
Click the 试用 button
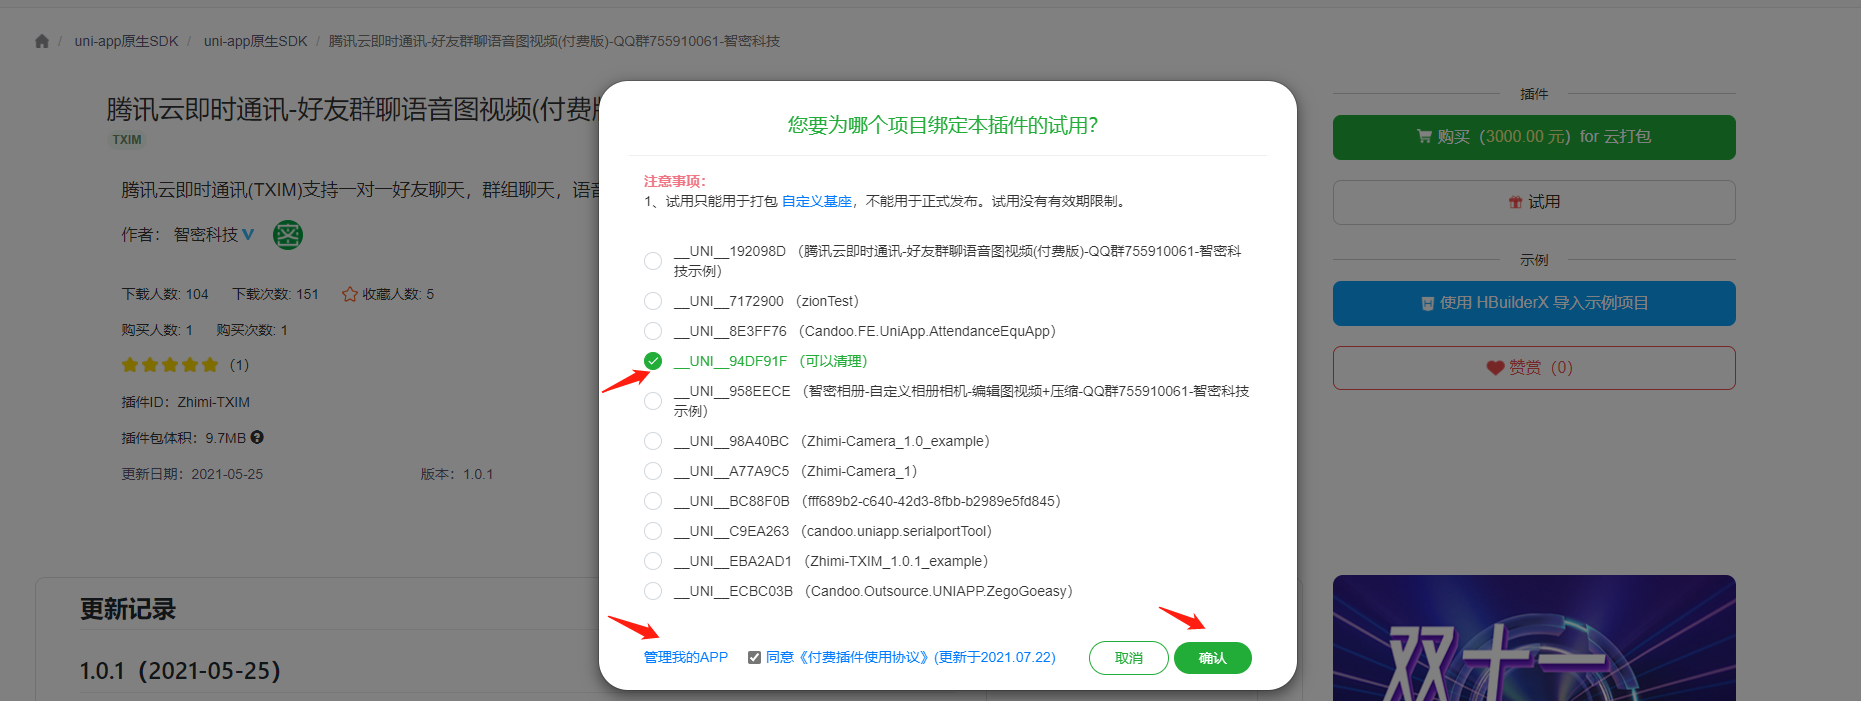coord(1534,202)
